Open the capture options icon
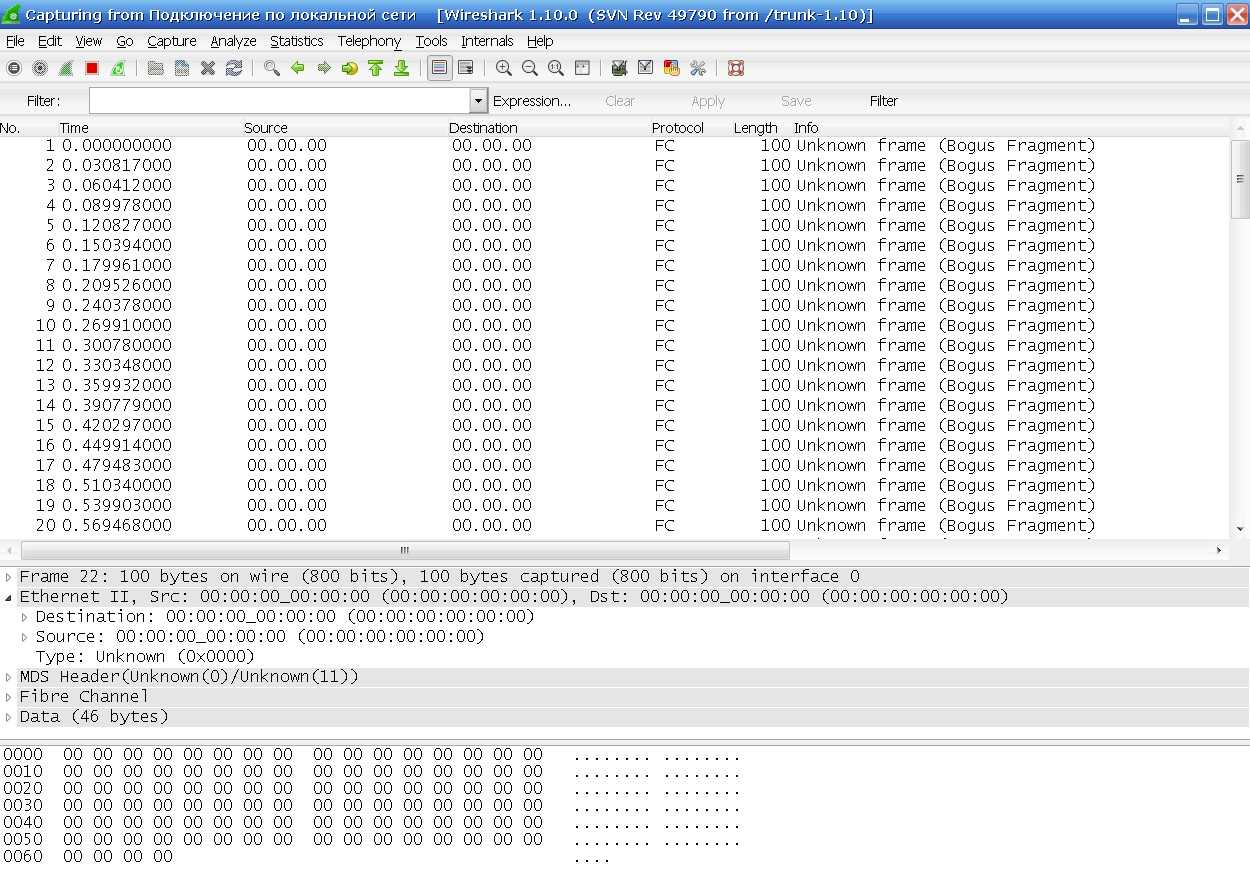This screenshot has width=1250, height=892. pyautogui.click(x=40, y=68)
